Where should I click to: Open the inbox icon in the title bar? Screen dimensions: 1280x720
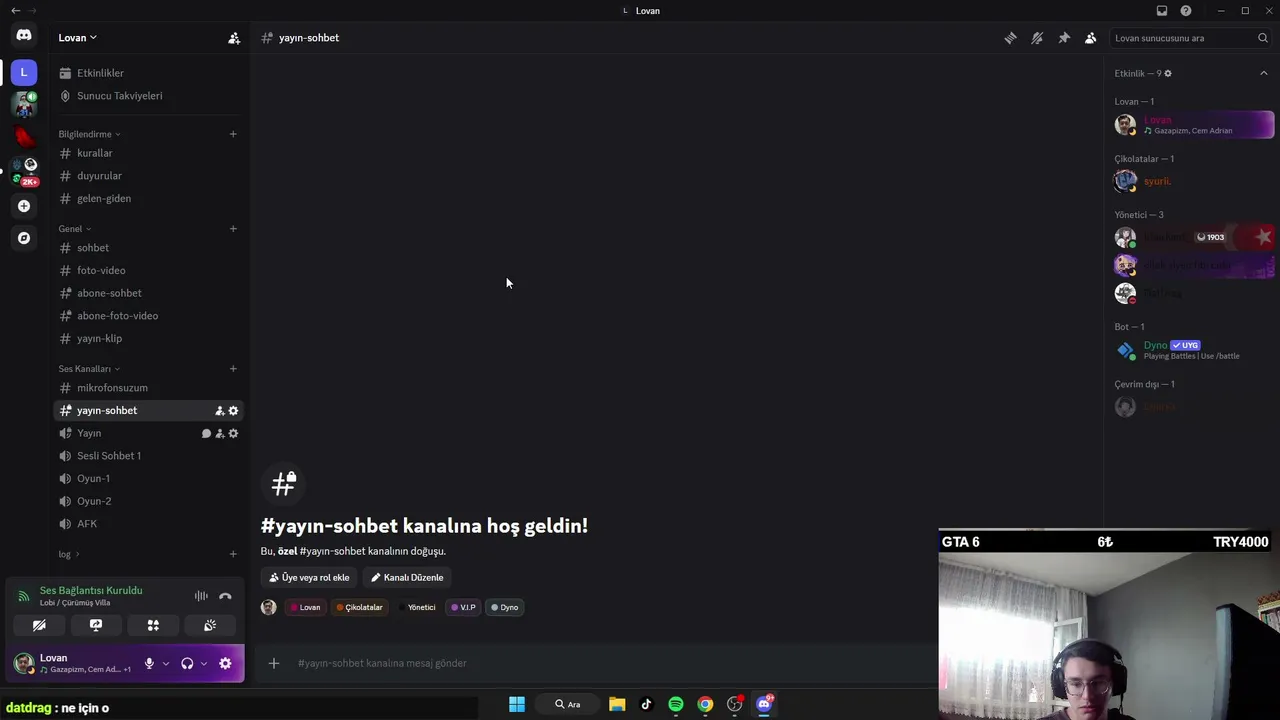(1162, 11)
